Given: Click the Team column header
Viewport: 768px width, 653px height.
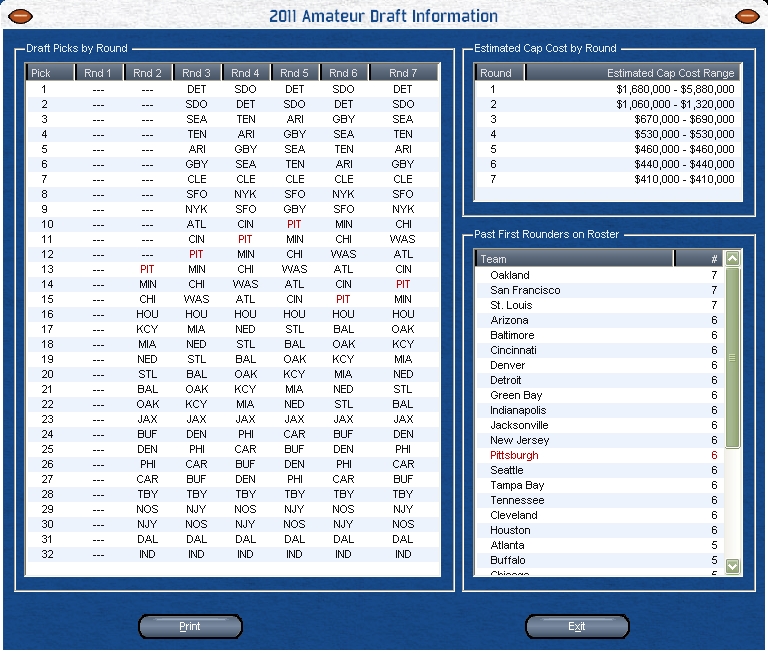Looking at the screenshot, I should click(x=588, y=259).
